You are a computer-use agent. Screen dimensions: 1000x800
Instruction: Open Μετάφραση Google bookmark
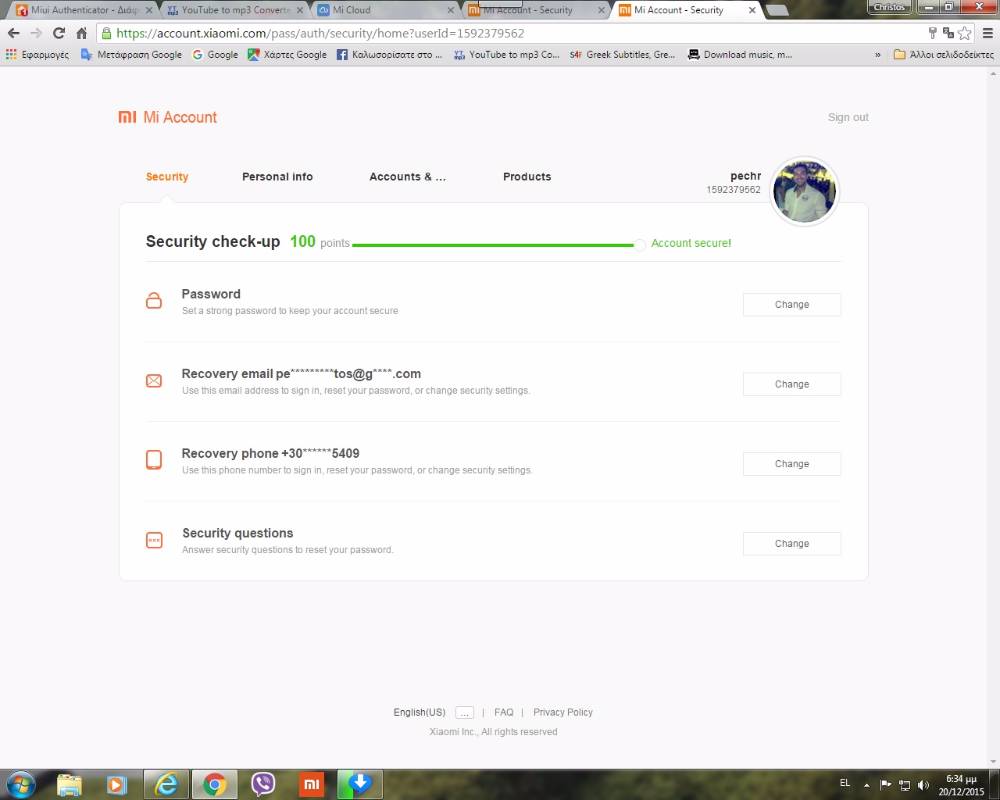pyautogui.click(x=131, y=55)
